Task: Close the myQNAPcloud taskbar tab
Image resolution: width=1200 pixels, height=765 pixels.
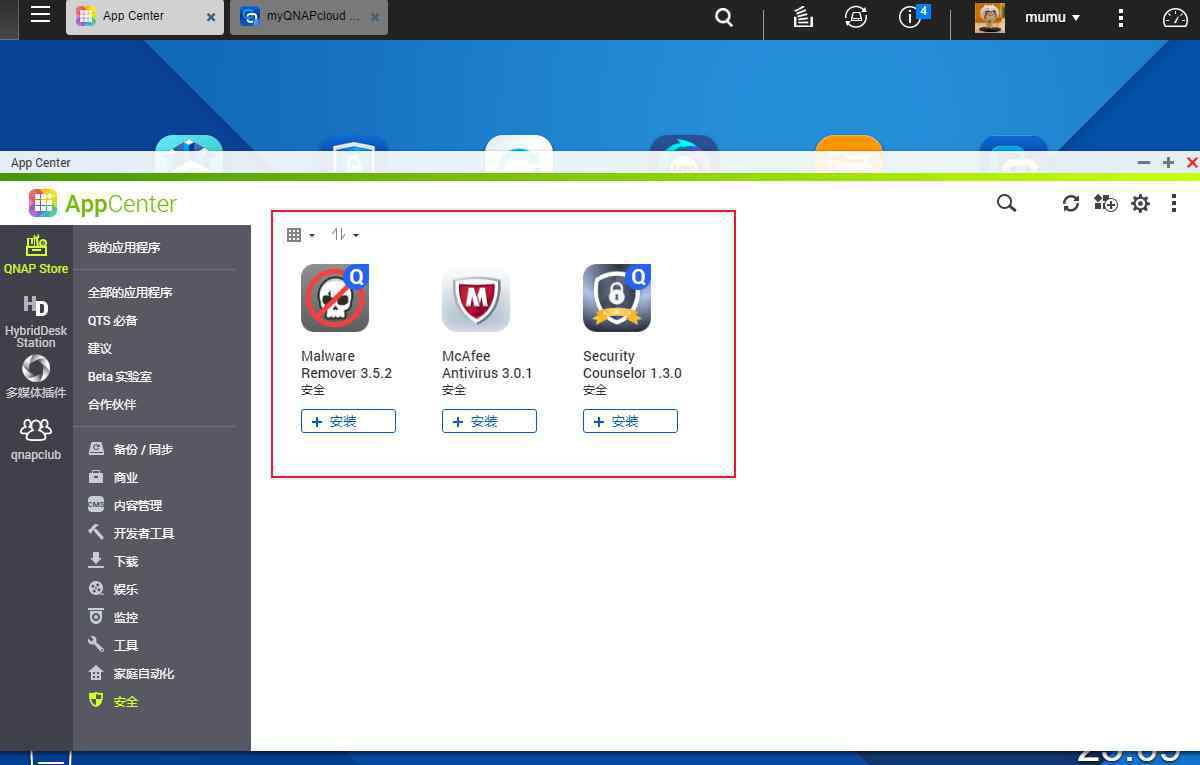Action: pyautogui.click(x=375, y=17)
